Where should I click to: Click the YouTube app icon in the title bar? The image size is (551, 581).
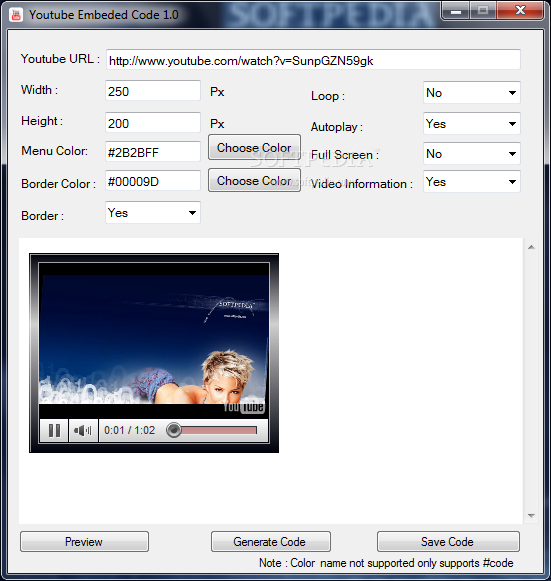tap(16, 15)
